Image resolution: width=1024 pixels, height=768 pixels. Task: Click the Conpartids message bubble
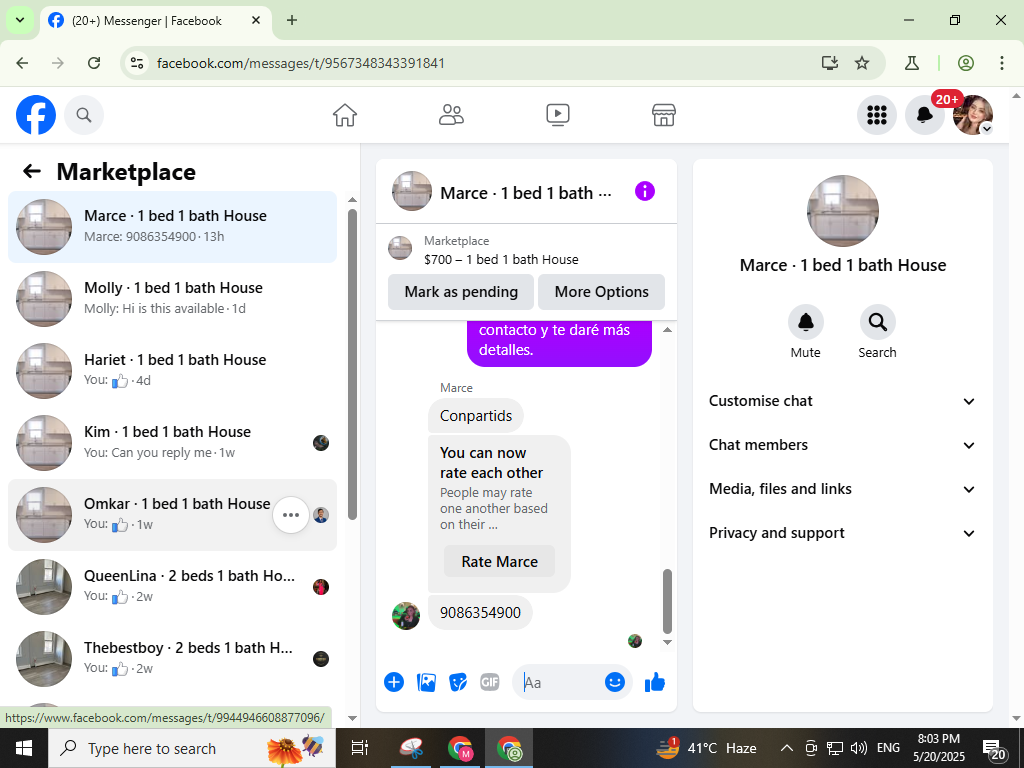[x=476, y=415]
